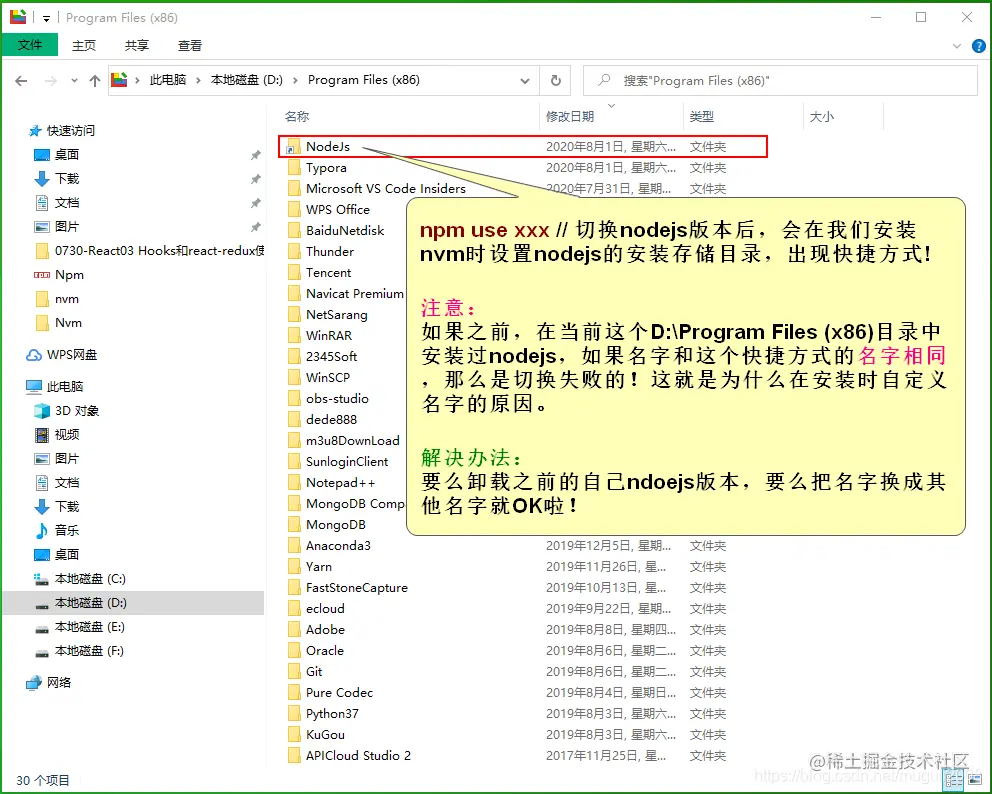Open the recent locations dropdown
This screenshot has height=794, width=992.
click(74, 81)
